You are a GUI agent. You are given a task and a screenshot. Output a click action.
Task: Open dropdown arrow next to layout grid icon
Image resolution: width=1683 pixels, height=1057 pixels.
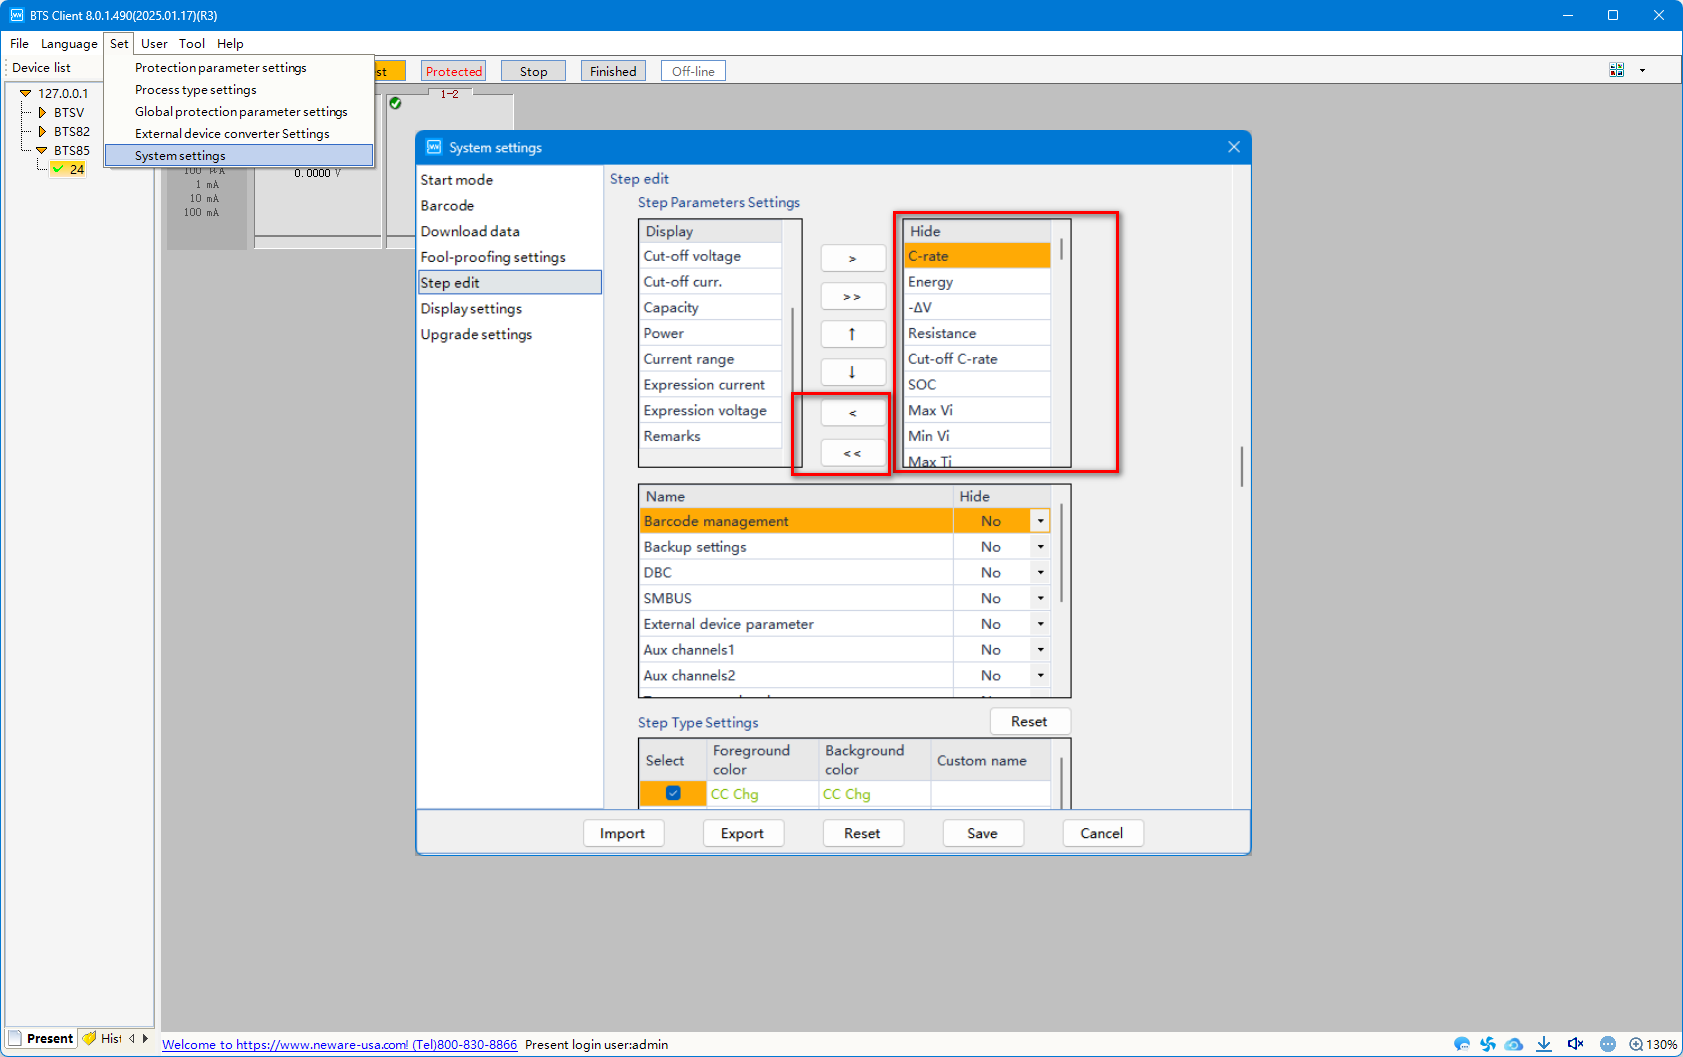pos(1642,70)
